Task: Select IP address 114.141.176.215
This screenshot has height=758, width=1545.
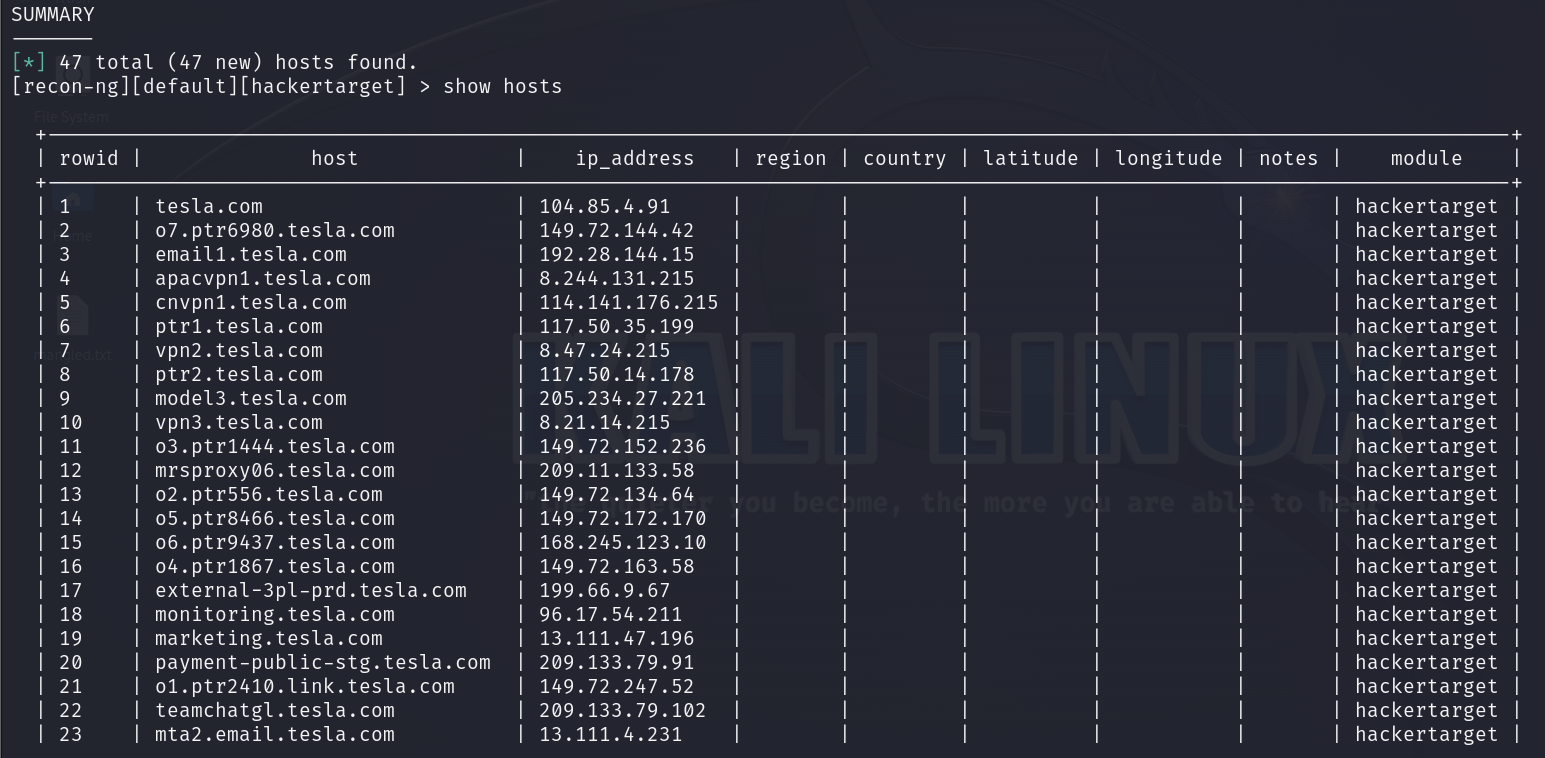Action: (x=629, y=302)
